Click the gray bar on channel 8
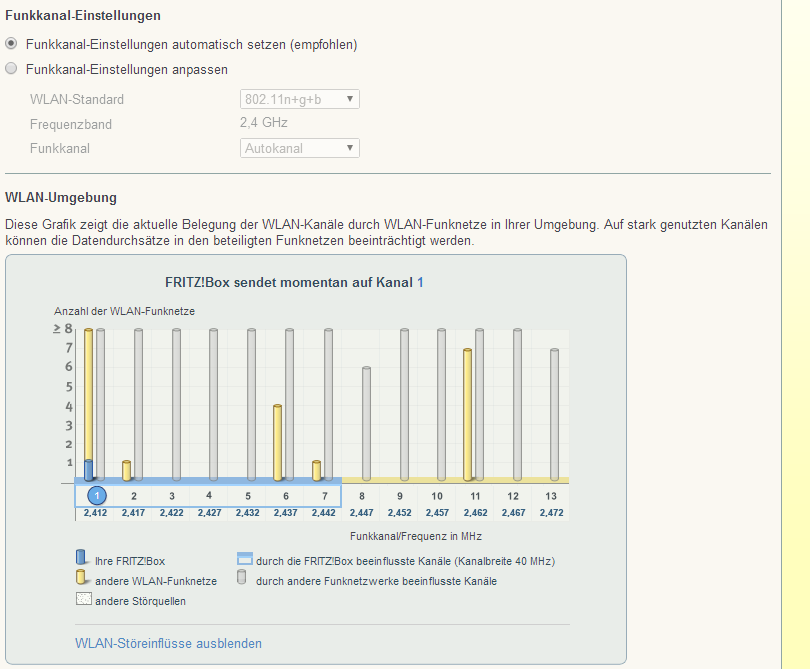The image size is (810, 669). 366,423
